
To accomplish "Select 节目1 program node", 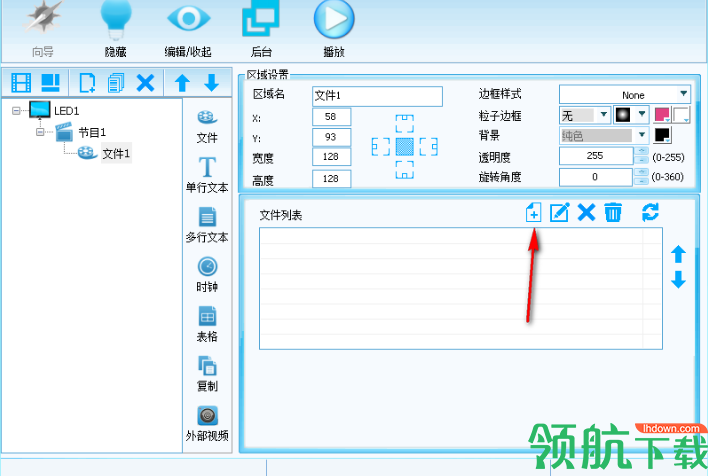I will (x=92, y=132).
